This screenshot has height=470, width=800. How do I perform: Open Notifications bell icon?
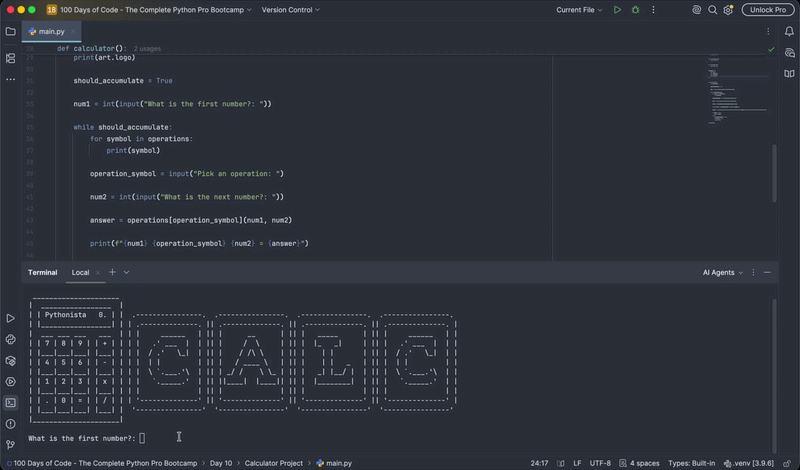pos(789,32)
